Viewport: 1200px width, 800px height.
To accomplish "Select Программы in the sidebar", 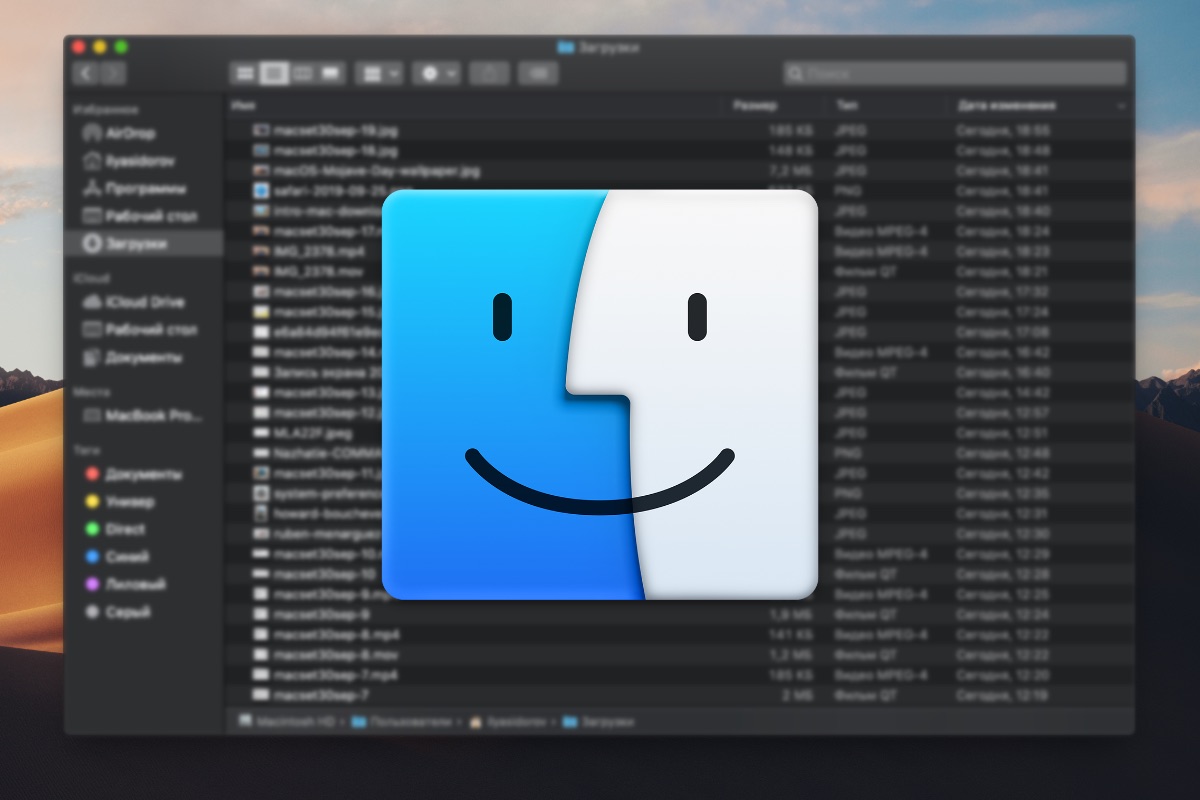I will (x=144, y=188).
